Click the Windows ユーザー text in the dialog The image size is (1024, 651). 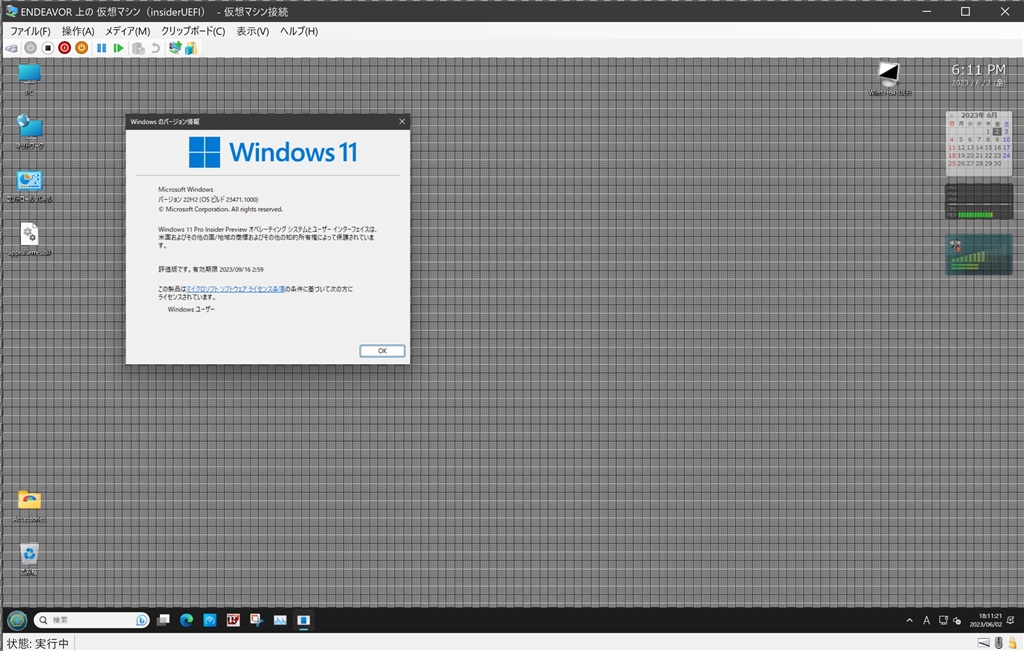click(x=191, y=309)
